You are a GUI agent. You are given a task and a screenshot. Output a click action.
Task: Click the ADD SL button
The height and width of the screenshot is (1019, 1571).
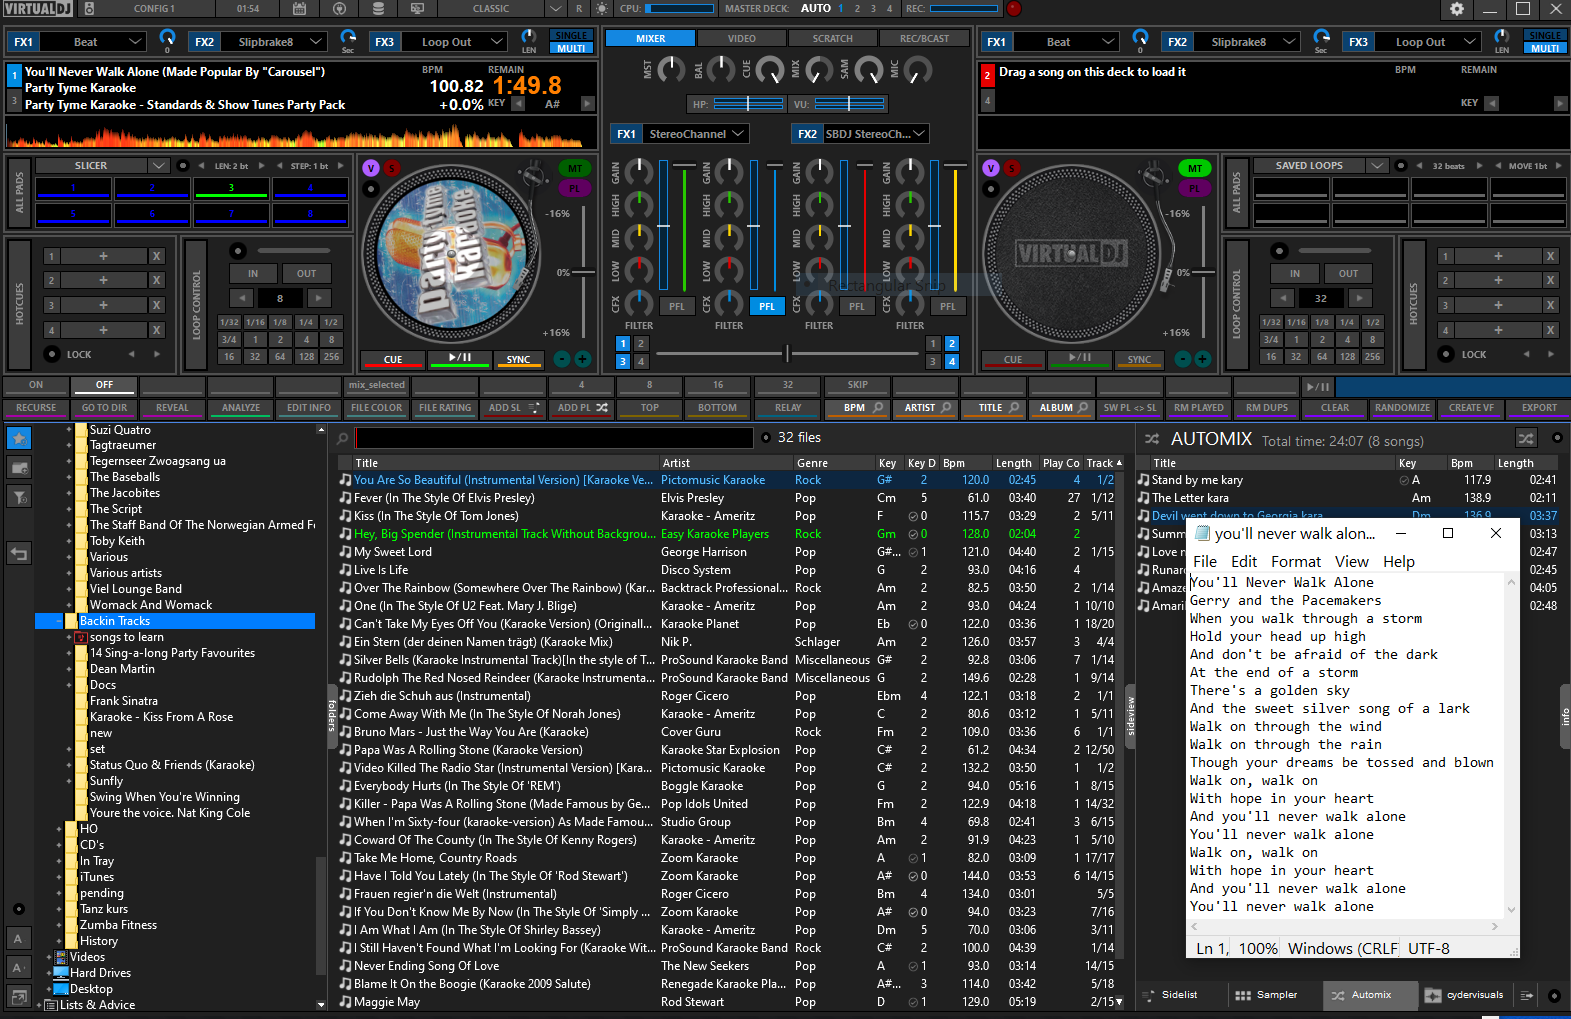514,408
